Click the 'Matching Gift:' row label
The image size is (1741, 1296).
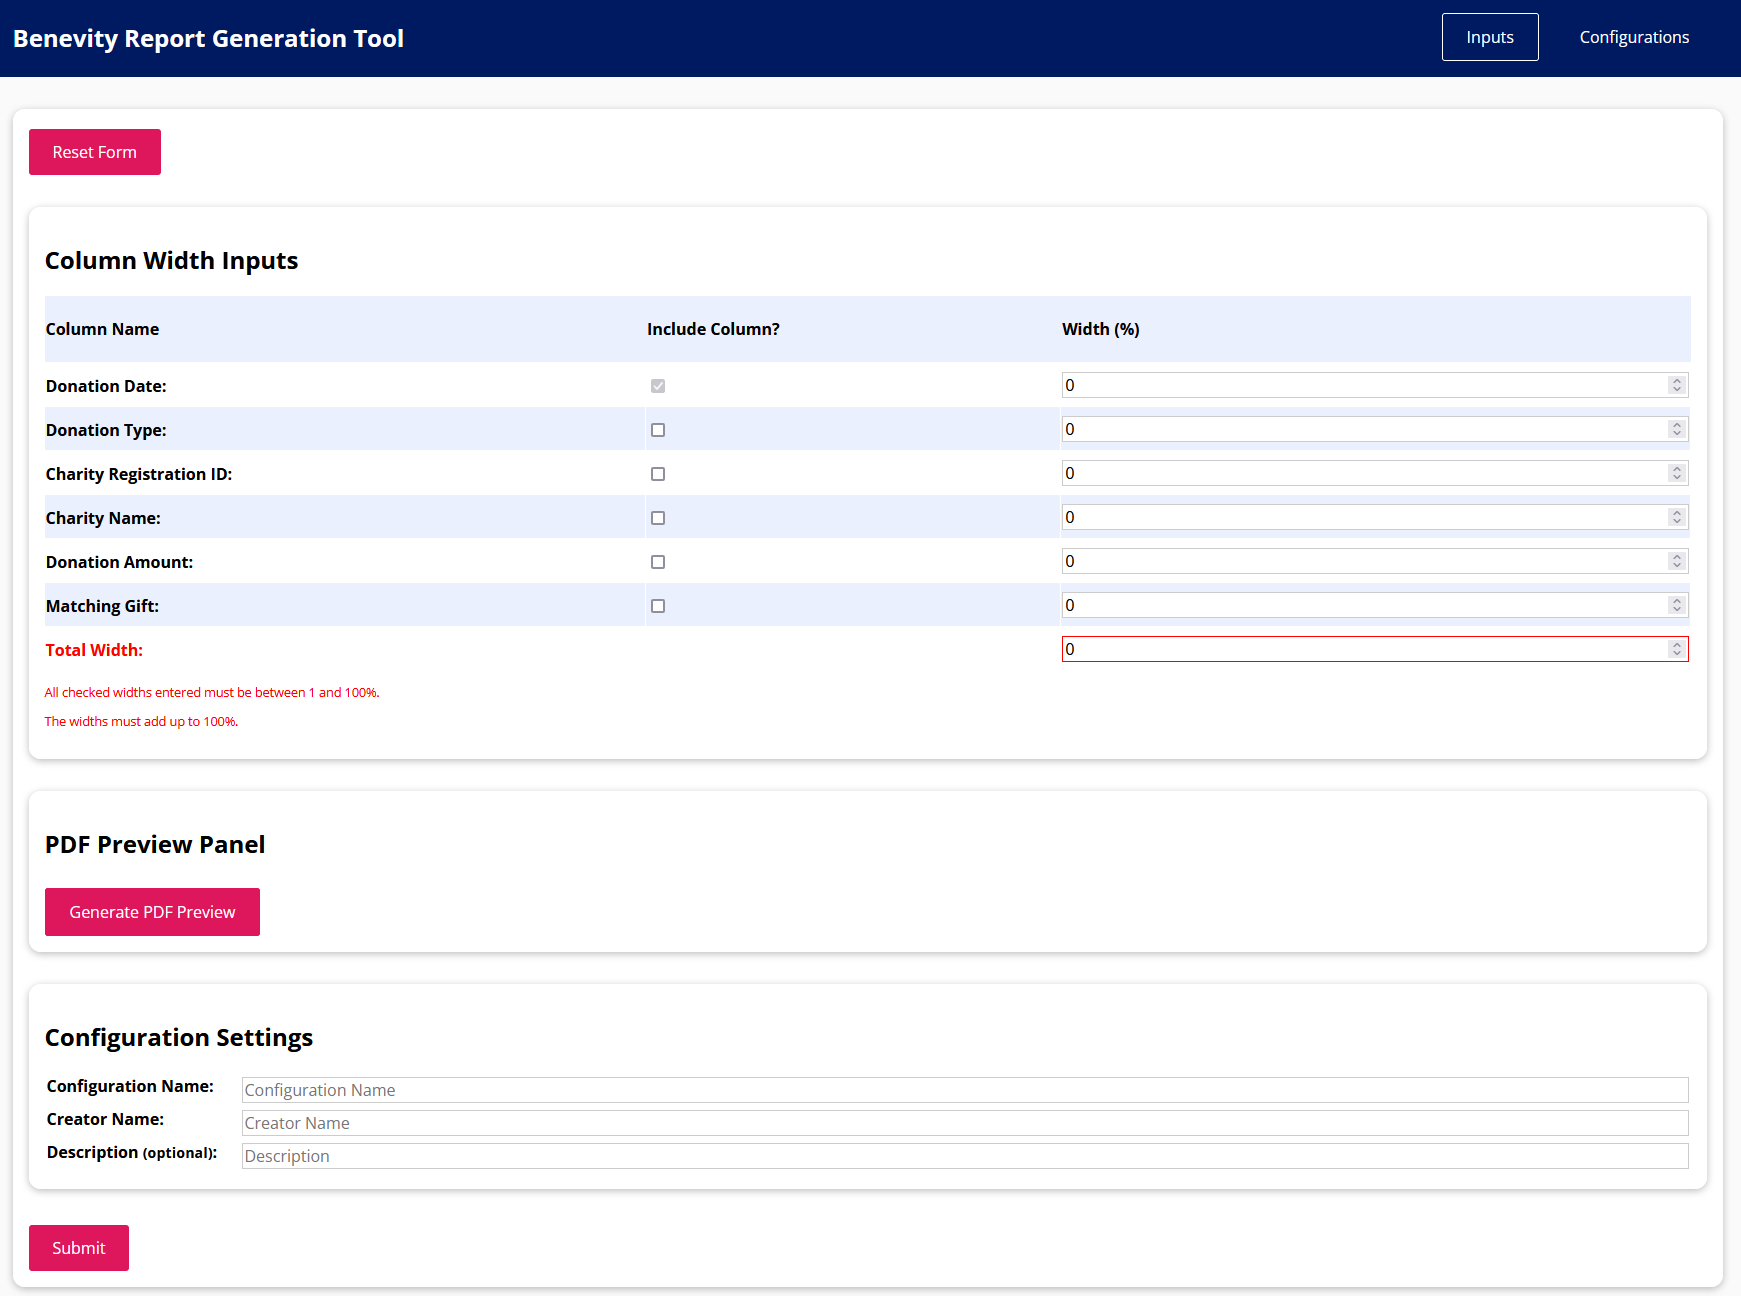coord(102,606)
